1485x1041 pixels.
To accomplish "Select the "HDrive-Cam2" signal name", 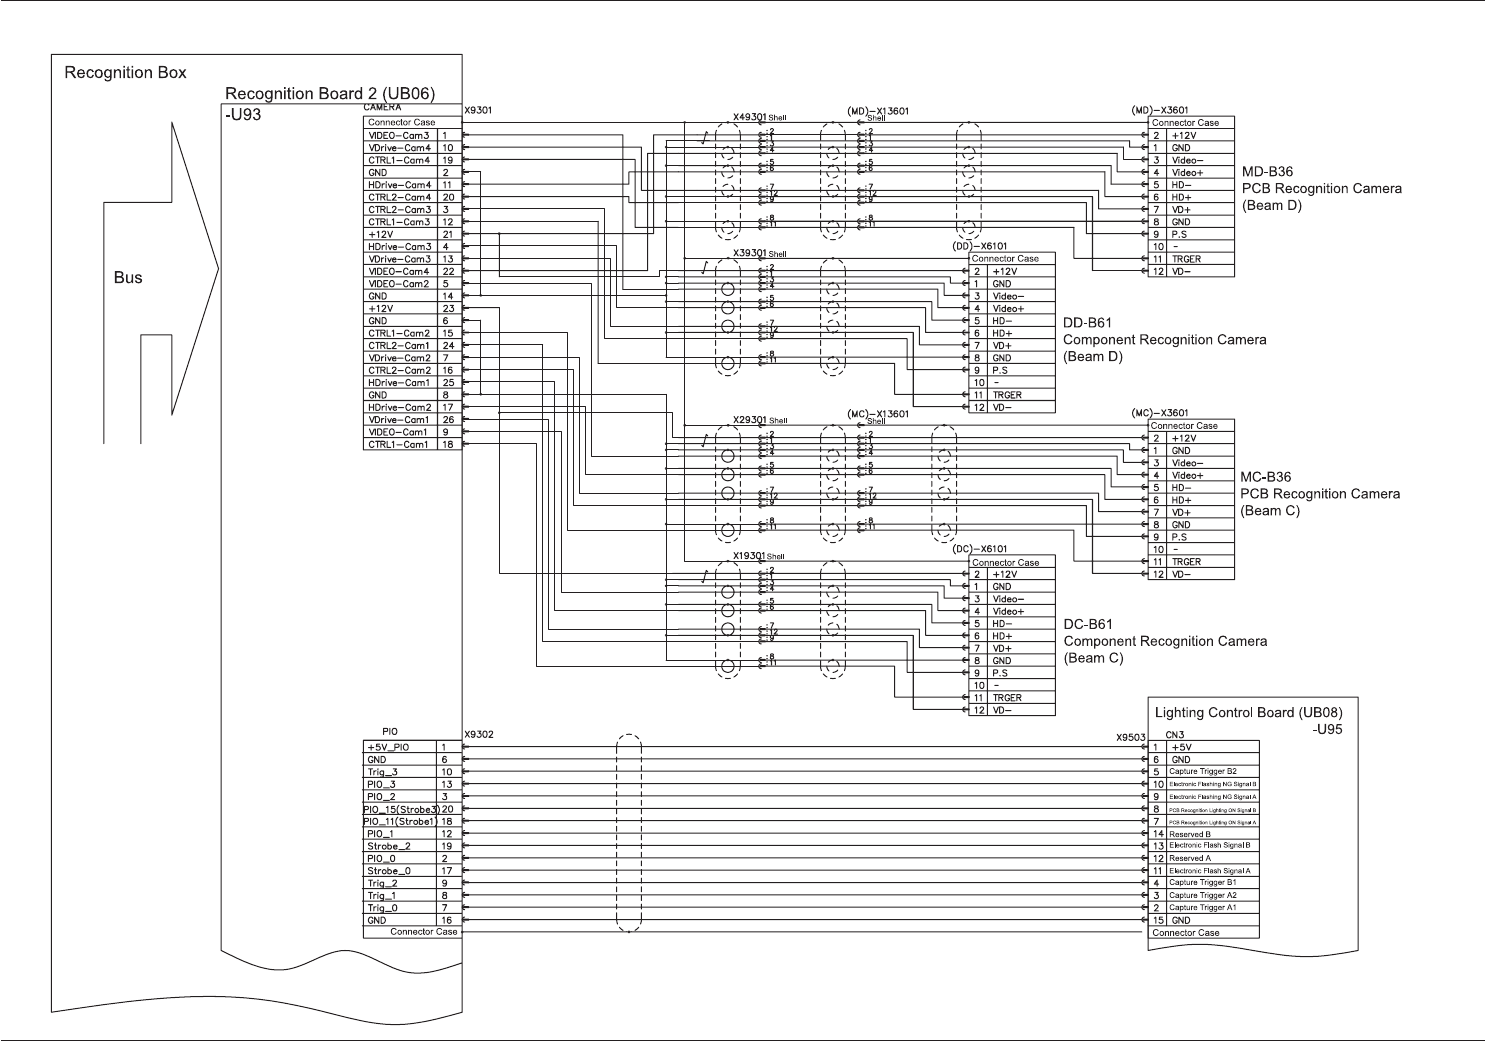I will (400, 408).
